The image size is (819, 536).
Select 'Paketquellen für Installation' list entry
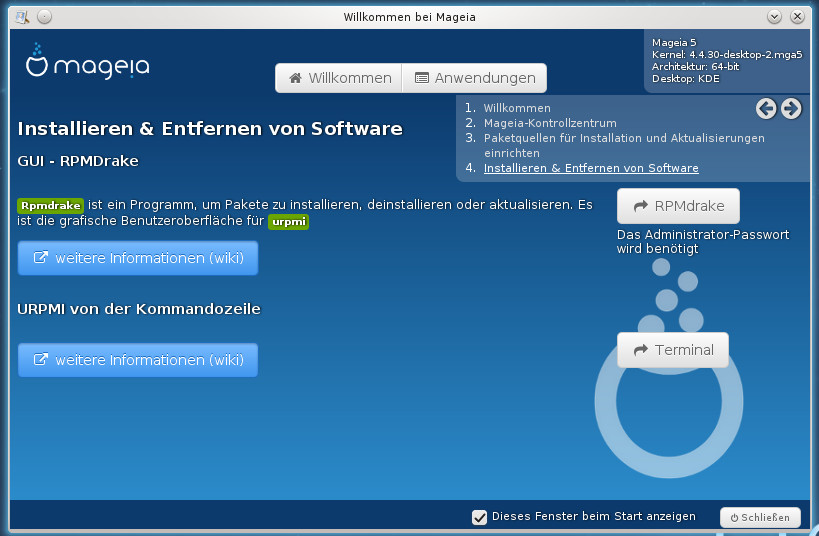[624, 145]
